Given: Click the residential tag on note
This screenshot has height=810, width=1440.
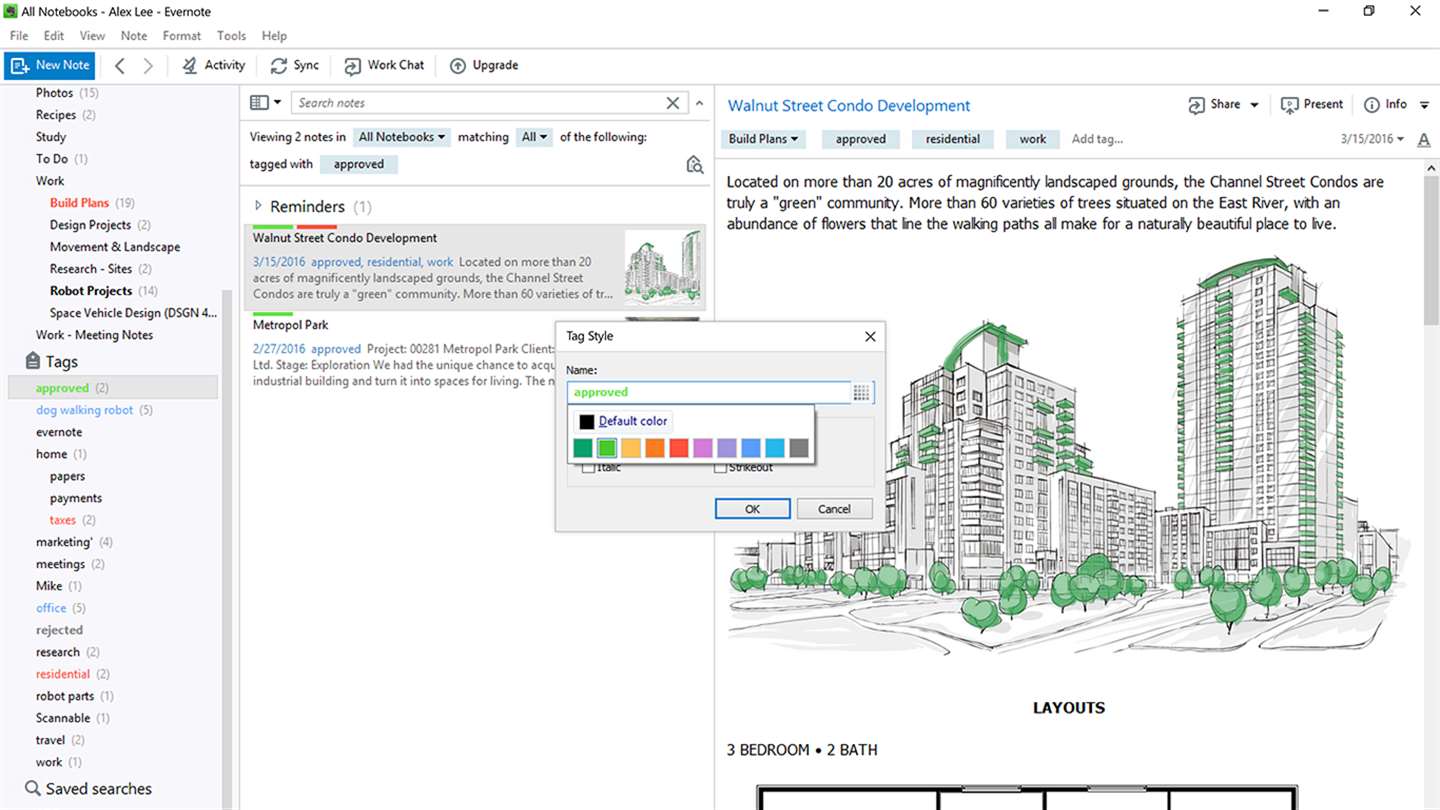Looking at the screenshot, I should tap(953, 139).
